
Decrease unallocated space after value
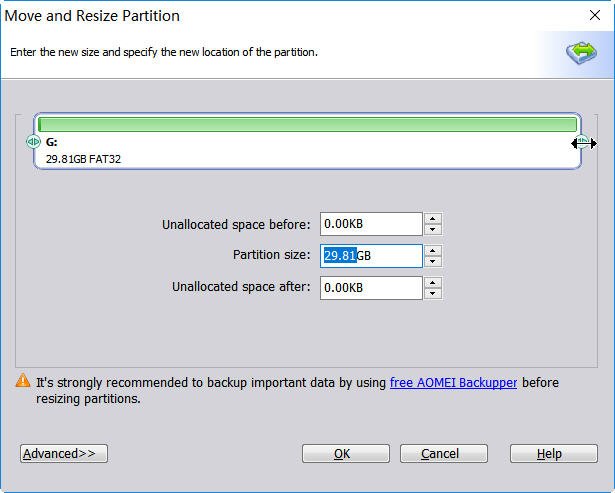(432, 294)
